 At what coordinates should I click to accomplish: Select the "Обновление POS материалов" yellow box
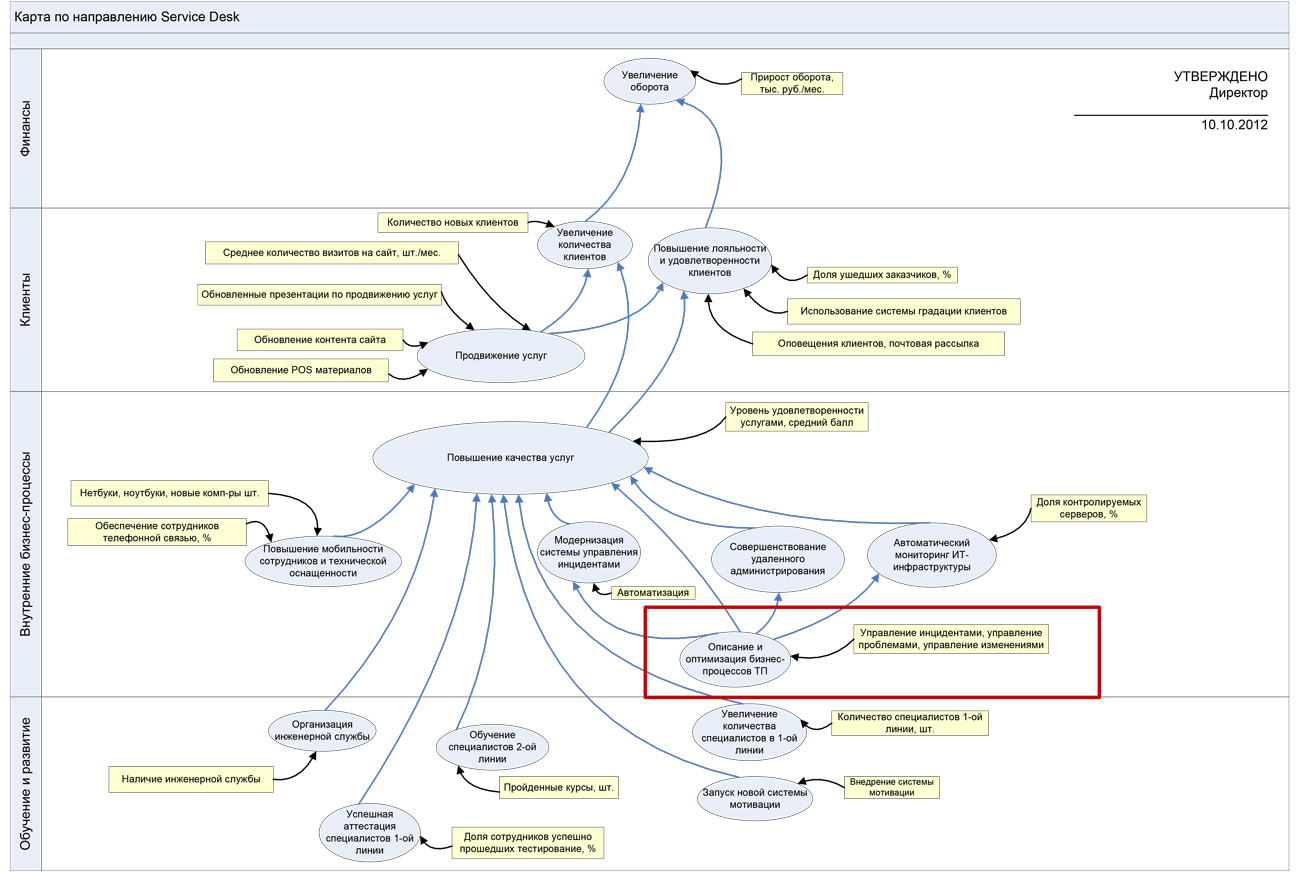(301, 370)
